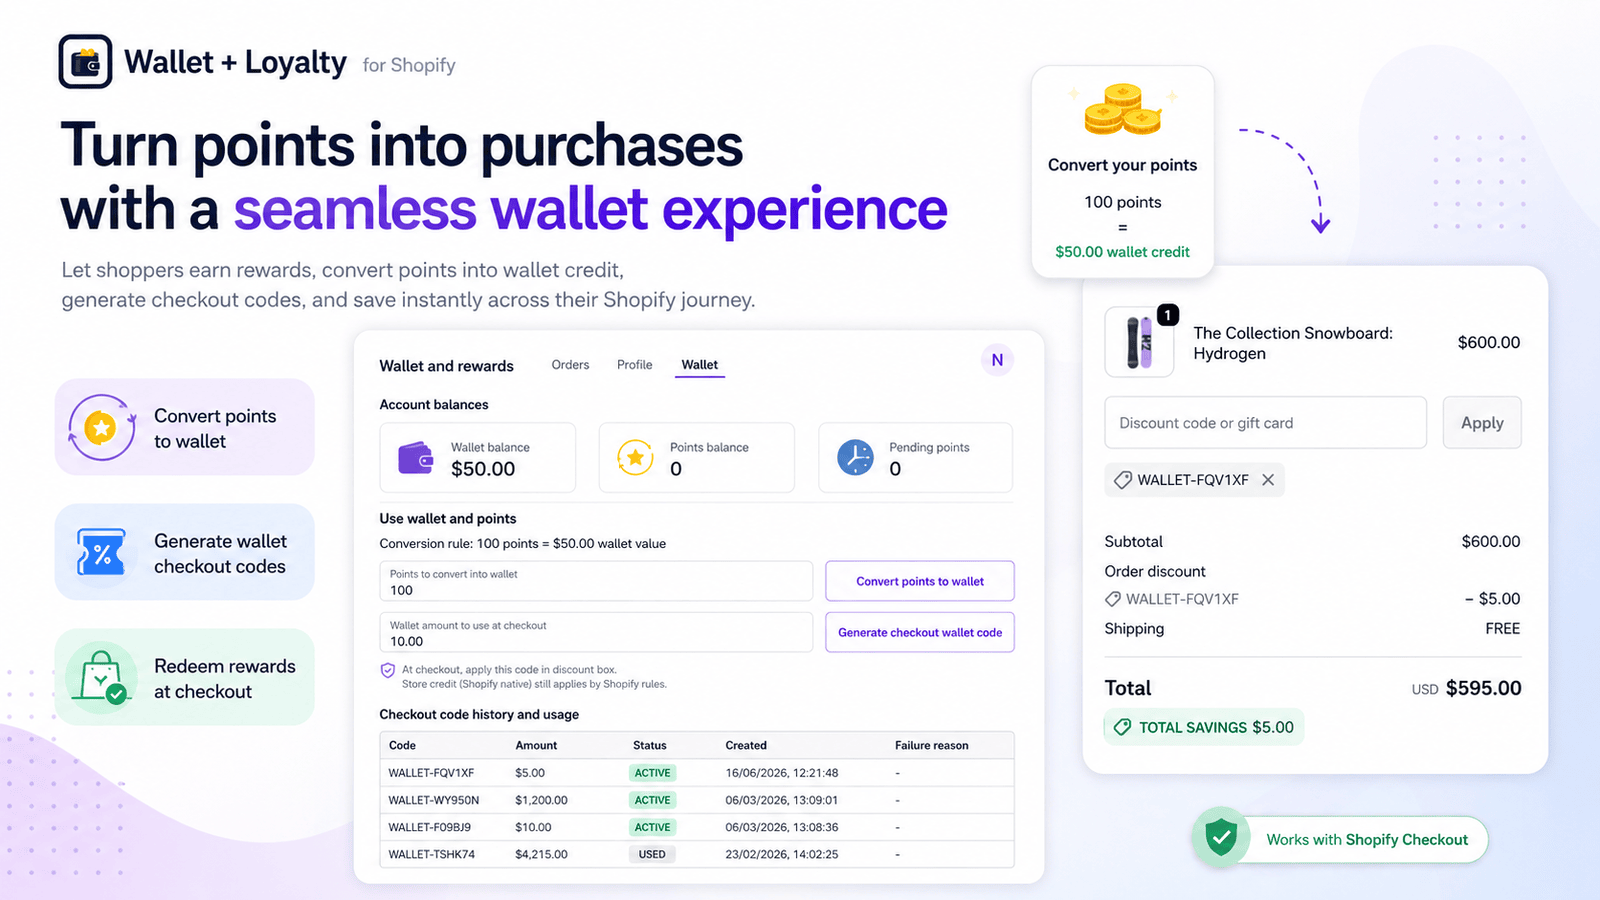Click the FREE shipping value
The image size is (1600, 900).
1502,628
